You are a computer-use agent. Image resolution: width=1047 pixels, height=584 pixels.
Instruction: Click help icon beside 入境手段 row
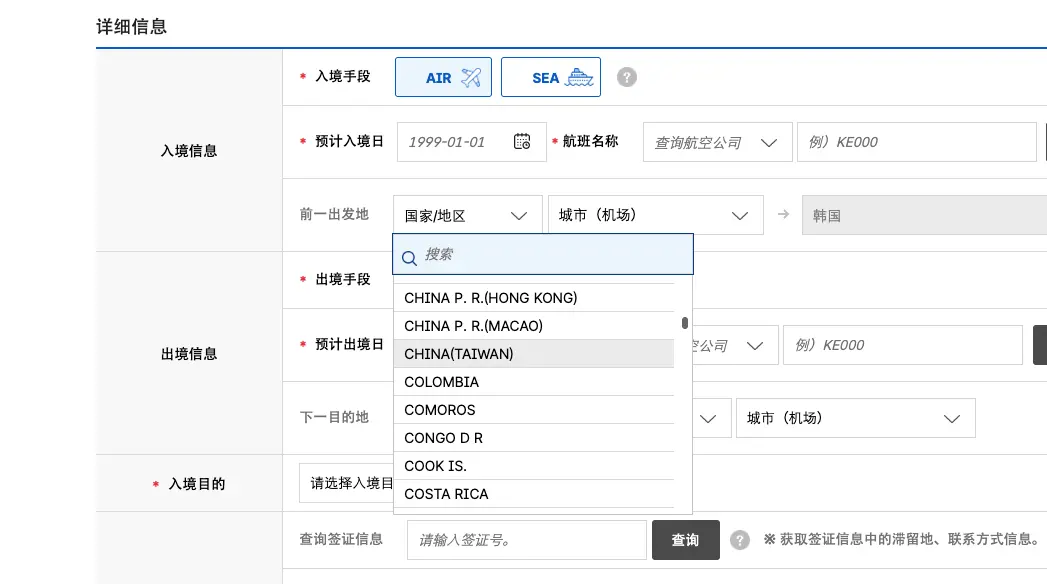pos(627,76)
